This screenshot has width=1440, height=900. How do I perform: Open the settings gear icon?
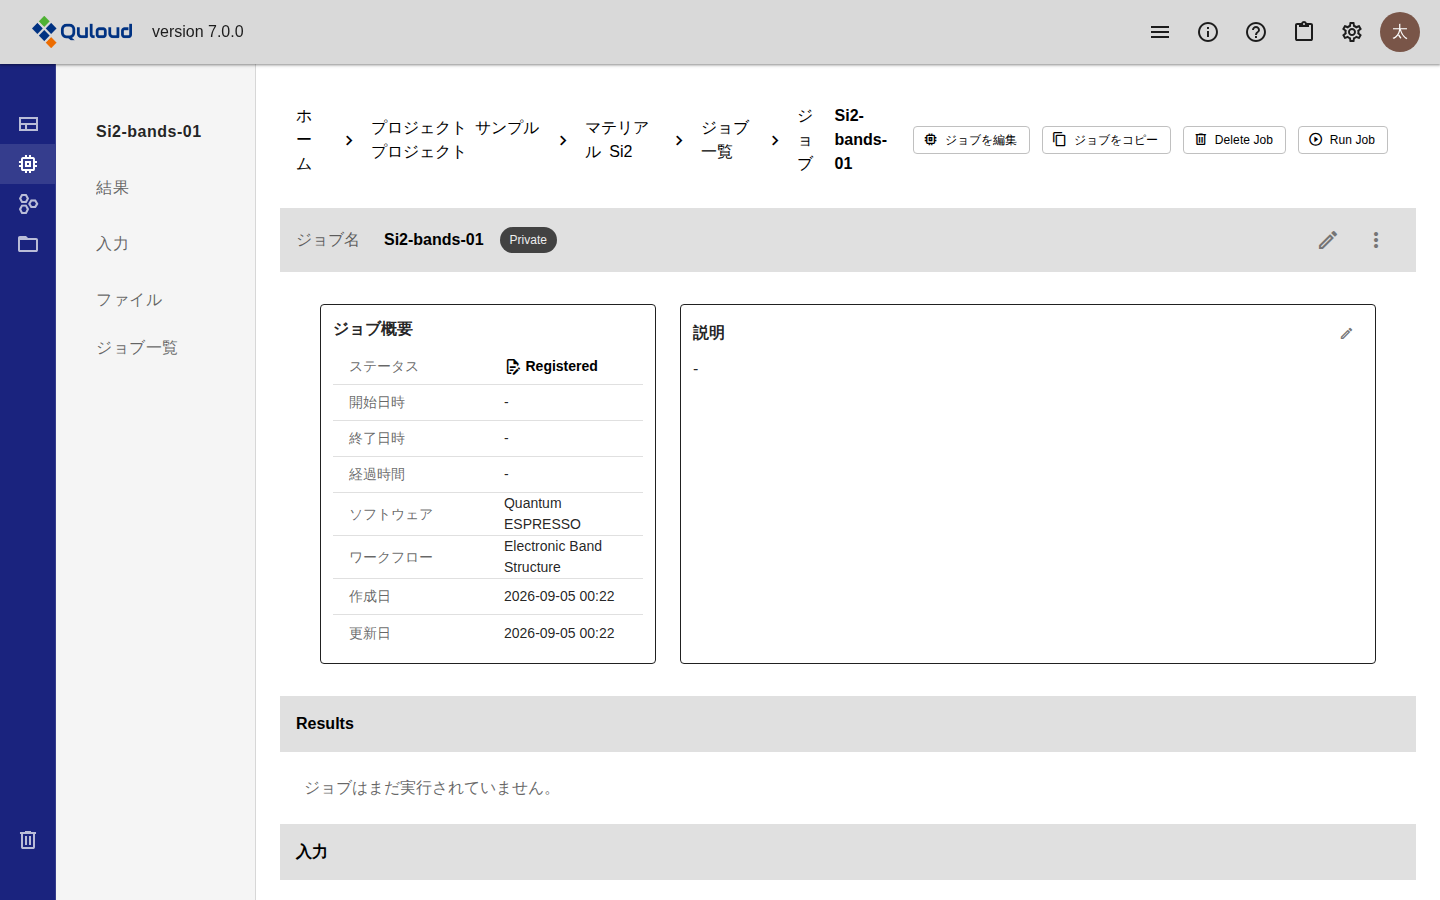[x=1352, y=32]
